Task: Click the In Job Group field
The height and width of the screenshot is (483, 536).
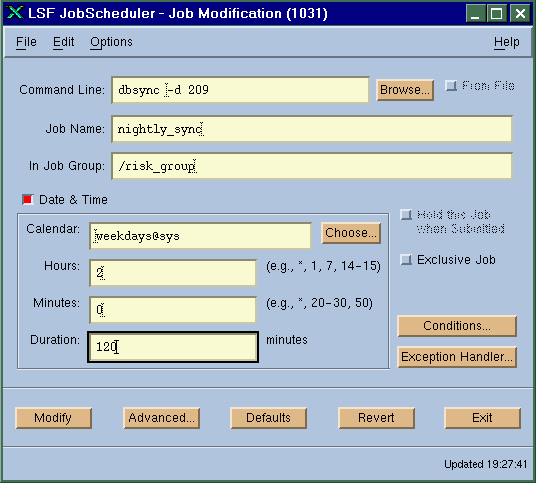Action: coord(312,166)
